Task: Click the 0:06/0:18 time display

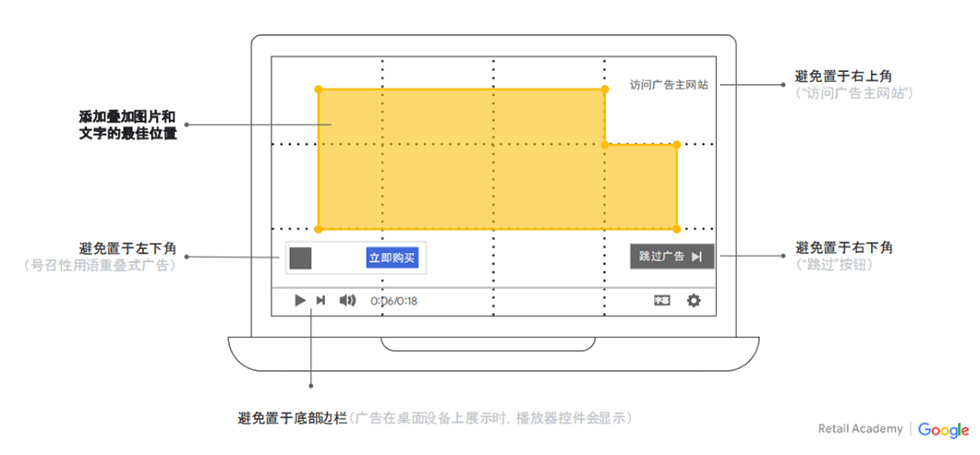Action: click(394, 301)
